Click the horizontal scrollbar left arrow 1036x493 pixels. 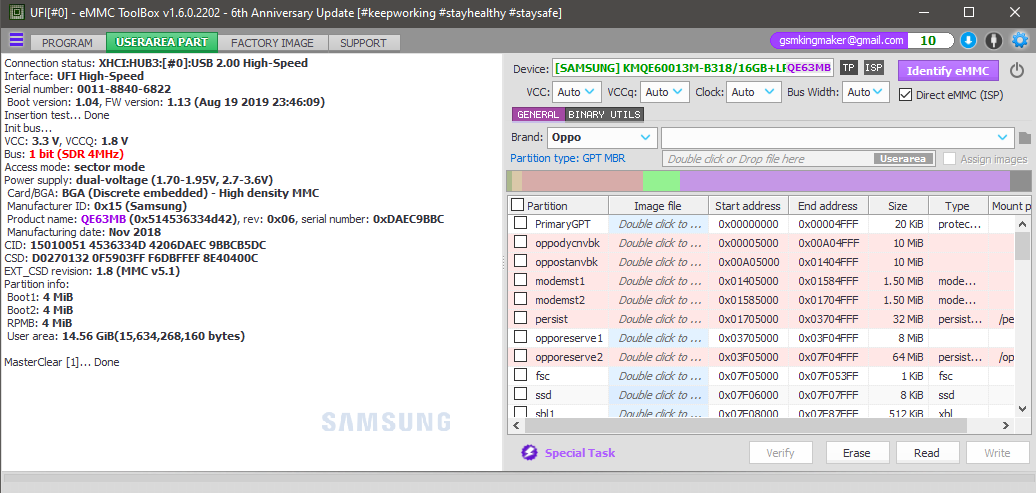click(516, 426)
